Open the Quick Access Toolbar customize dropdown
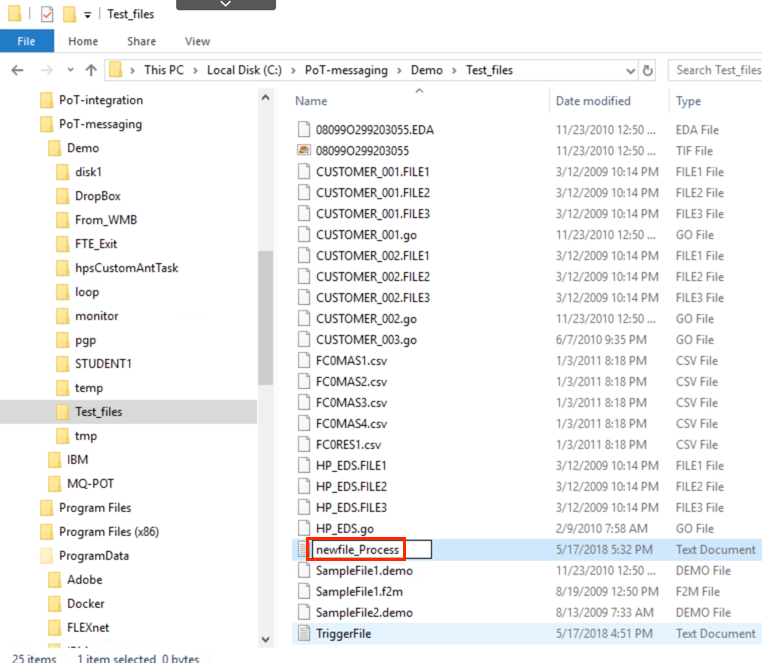Image resolution: width=762 pixels, height=663 pixels. 87,15
